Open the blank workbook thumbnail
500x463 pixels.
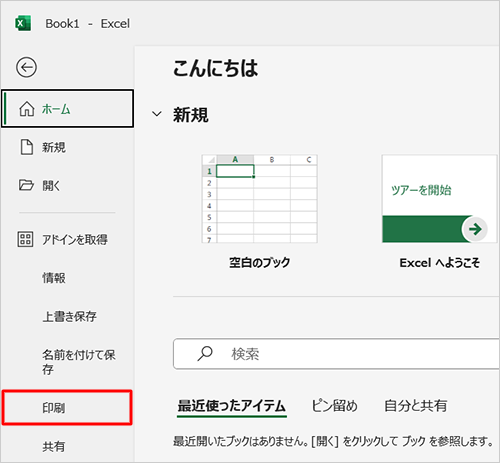tap(259, 199)
